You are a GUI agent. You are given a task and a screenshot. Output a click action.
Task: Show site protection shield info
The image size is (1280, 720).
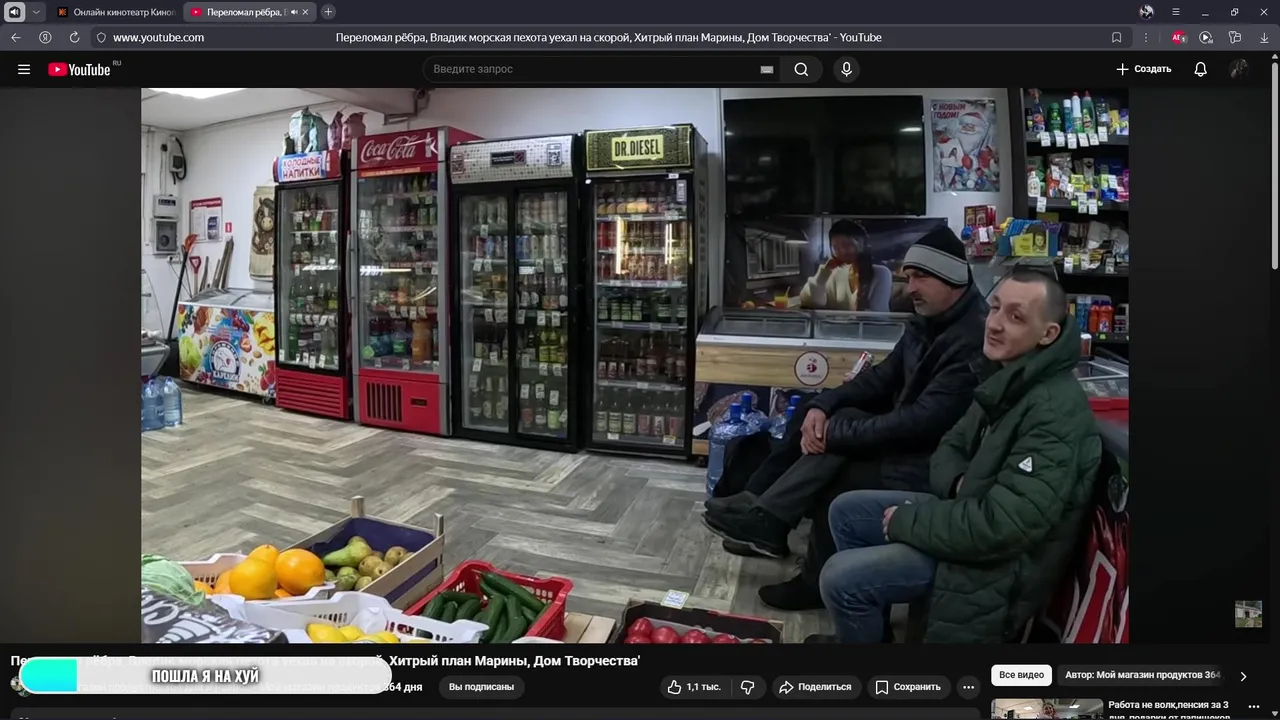(101, 37)
